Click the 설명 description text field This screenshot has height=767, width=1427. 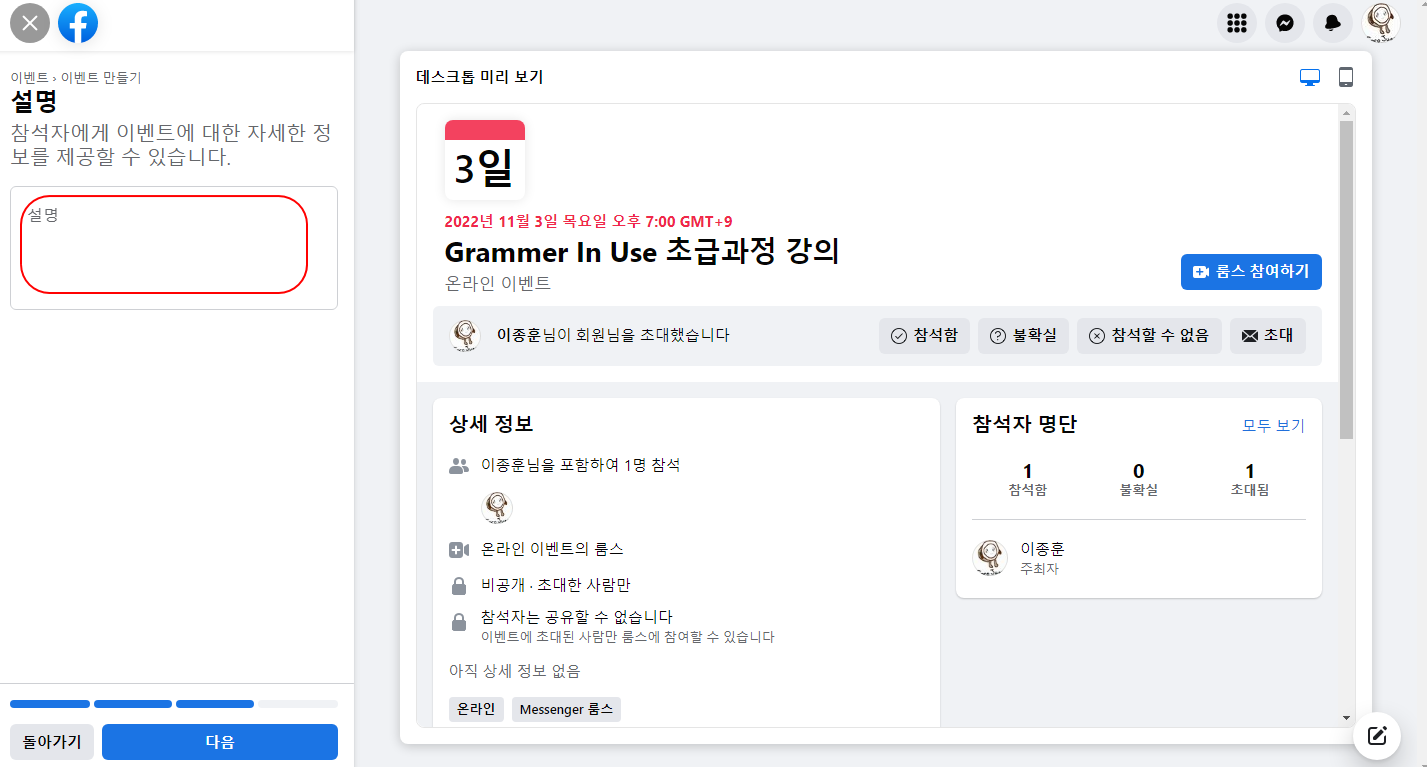(174, 248)
